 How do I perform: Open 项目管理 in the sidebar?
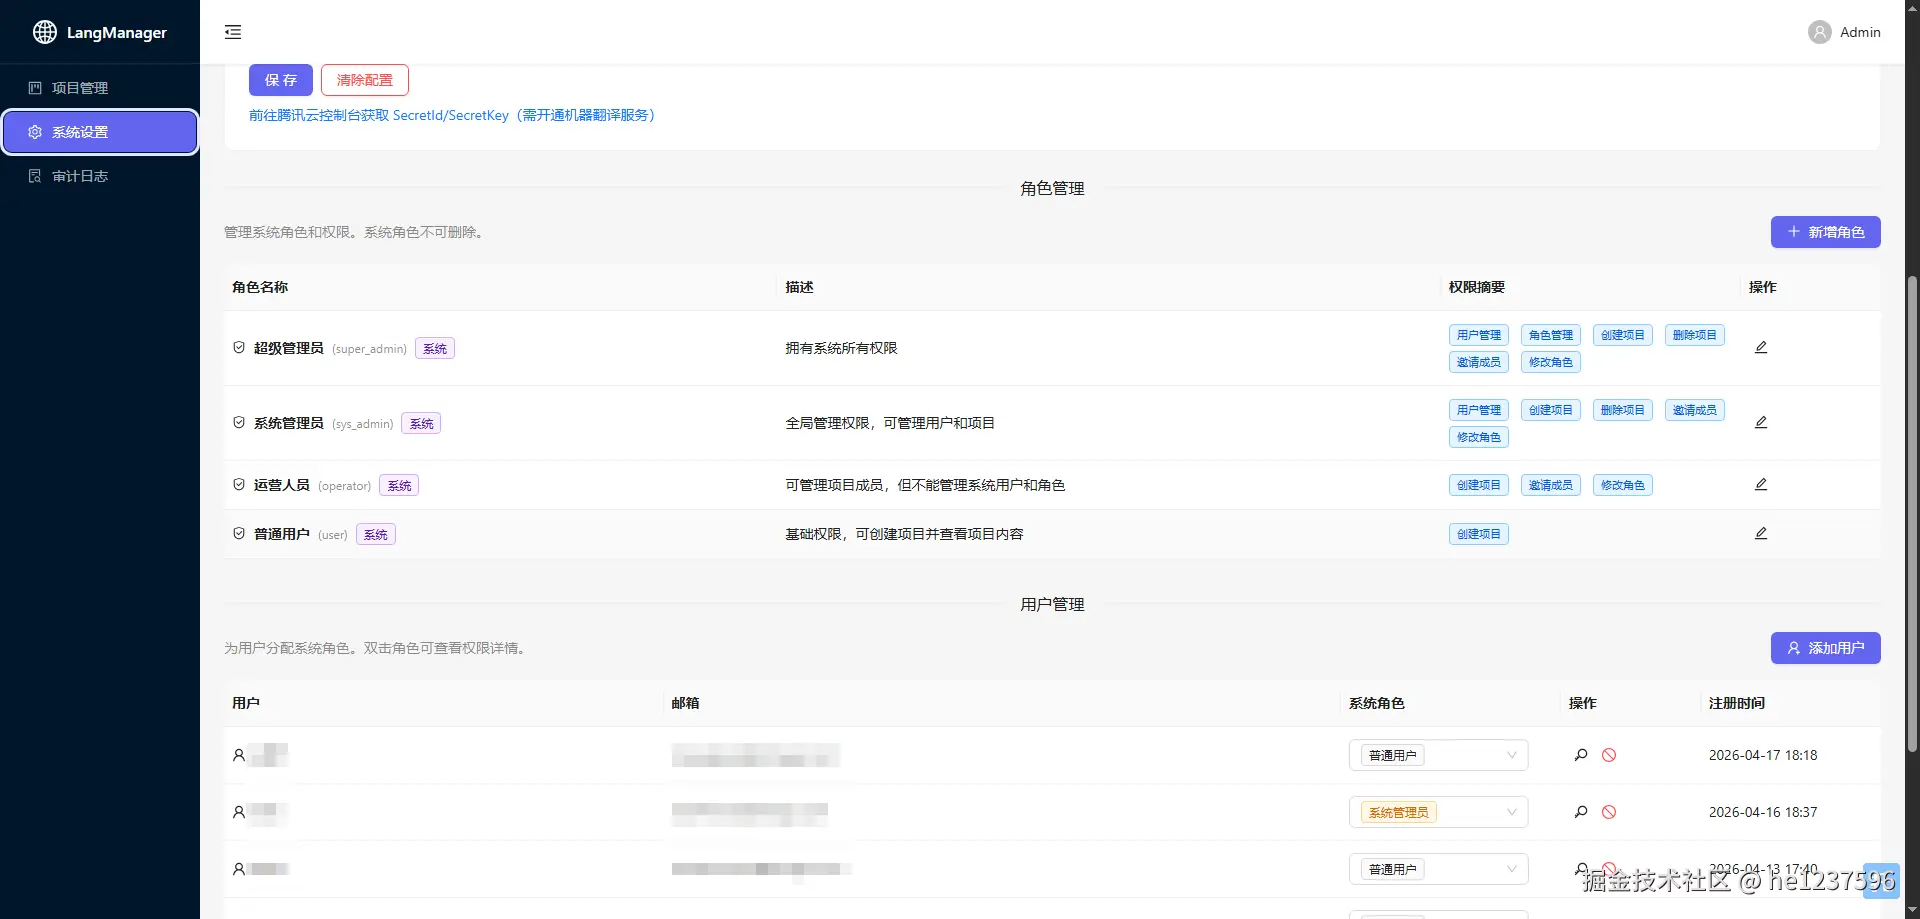click(x=100, y=88)
